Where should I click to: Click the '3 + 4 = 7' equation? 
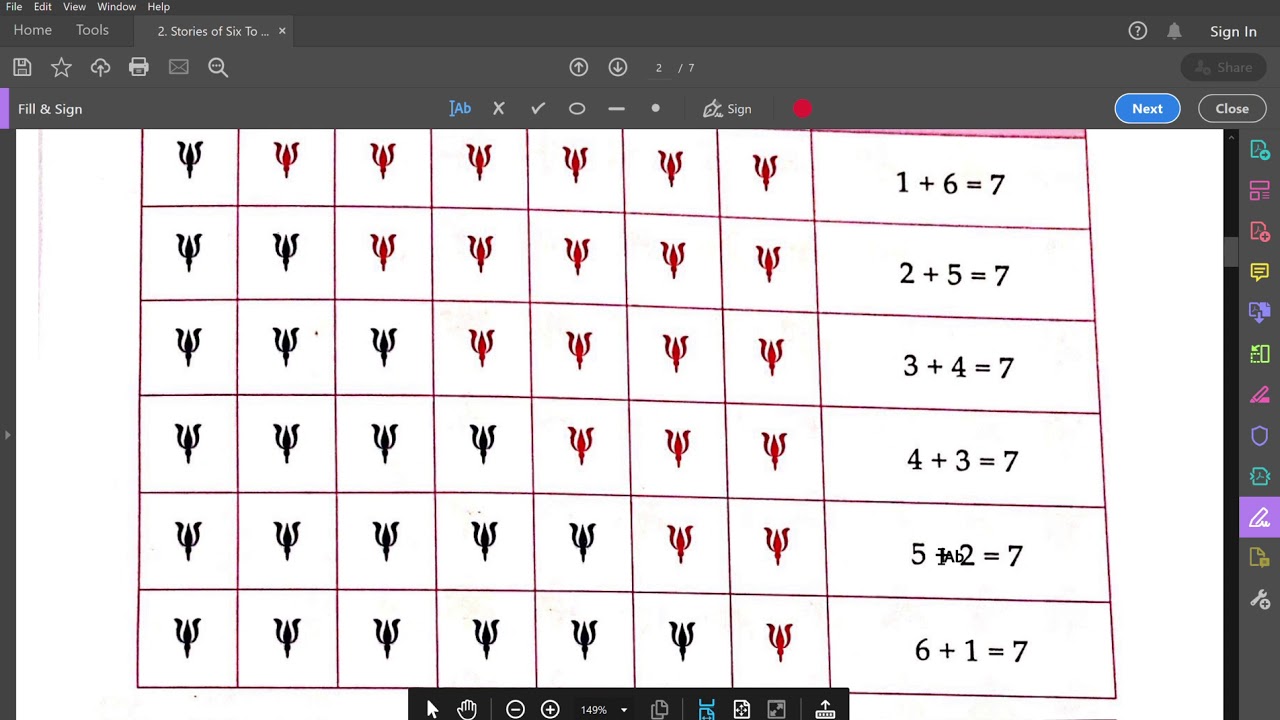click(958, 367)
